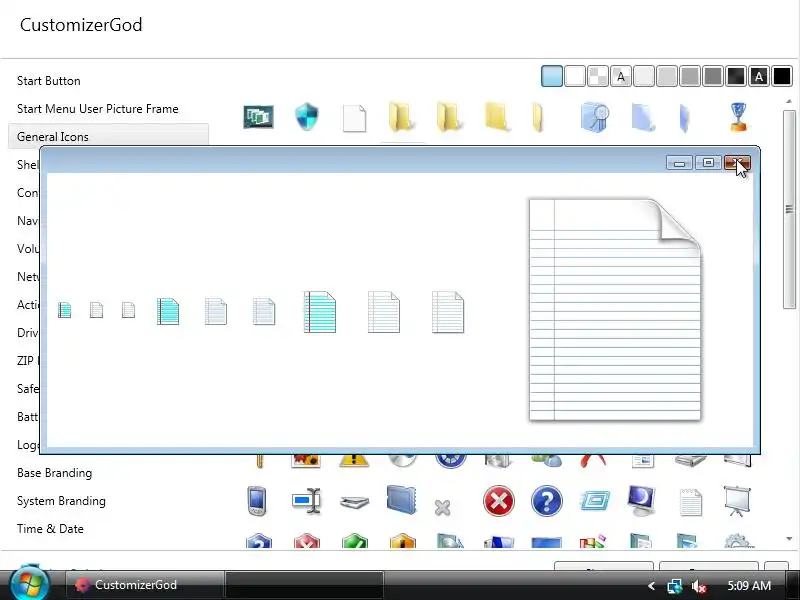
Task: Select the lined text document icon in grid
Action: (x=690, y=502)
